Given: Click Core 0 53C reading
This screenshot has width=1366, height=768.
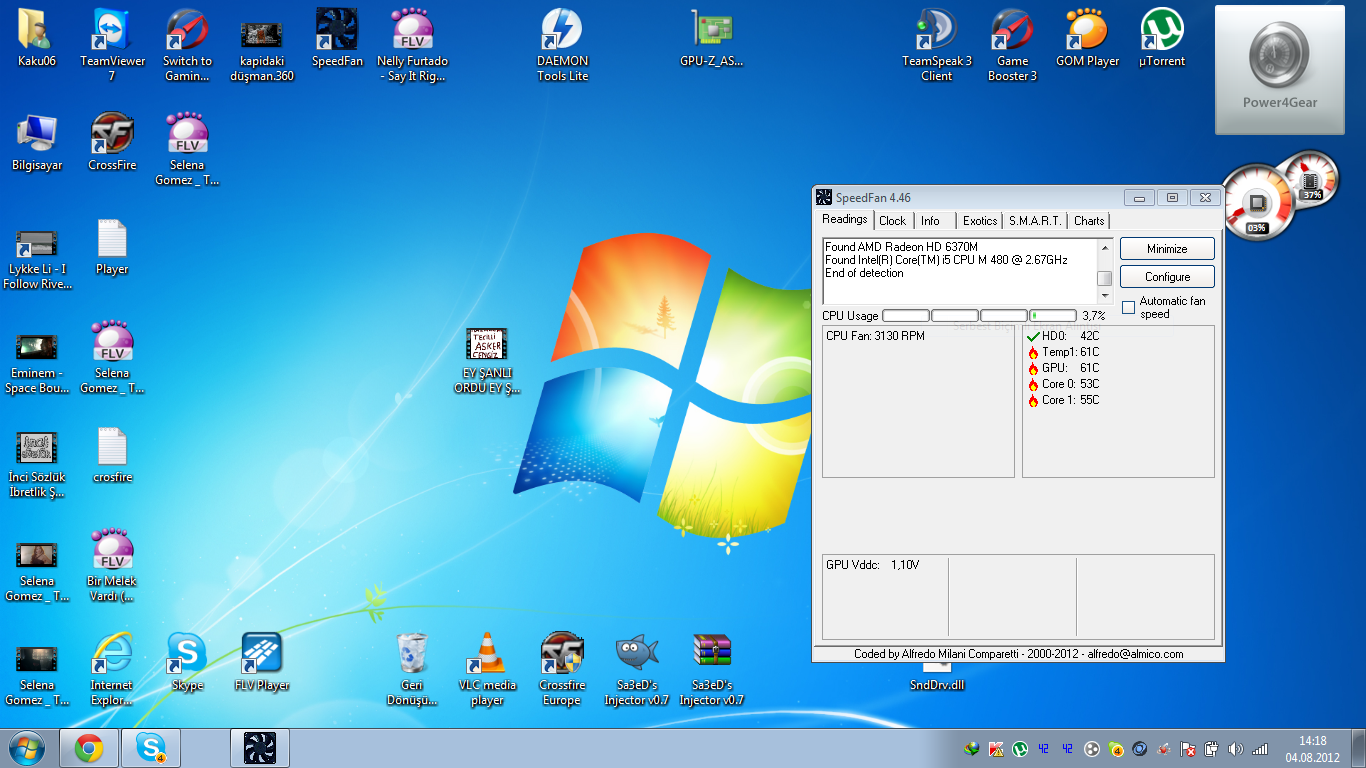Looking at the screenshot, I should click(x=1063, y=384).
